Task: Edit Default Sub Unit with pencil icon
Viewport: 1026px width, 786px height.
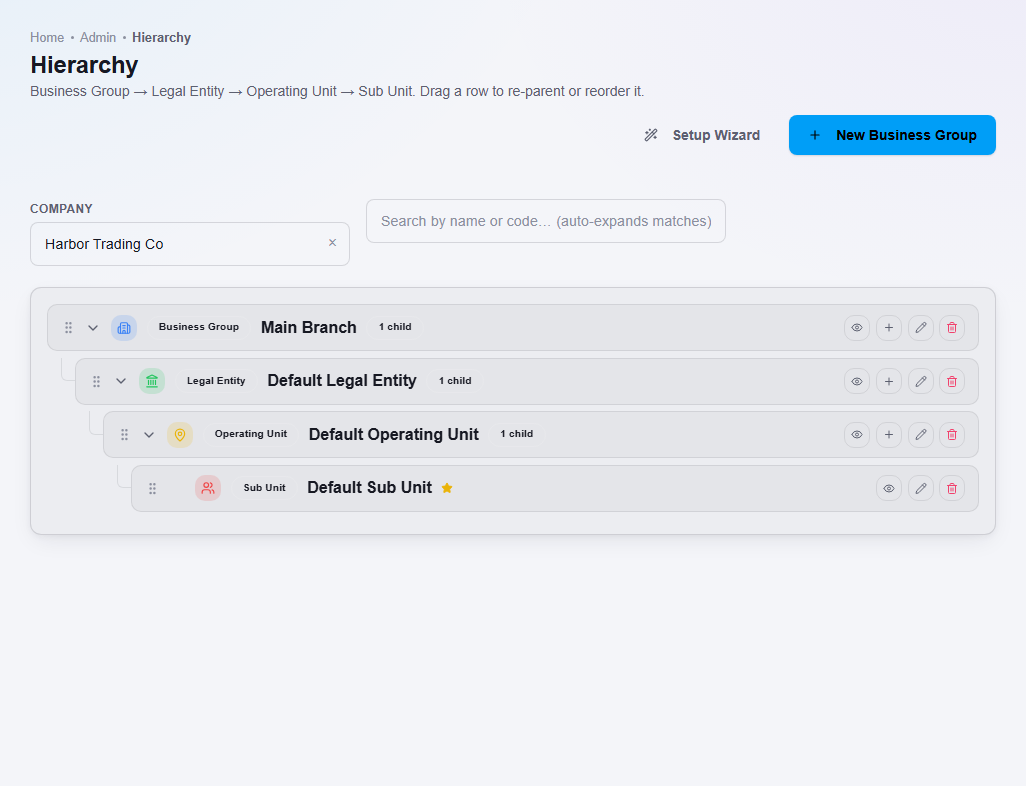Action: click(921, 488)
